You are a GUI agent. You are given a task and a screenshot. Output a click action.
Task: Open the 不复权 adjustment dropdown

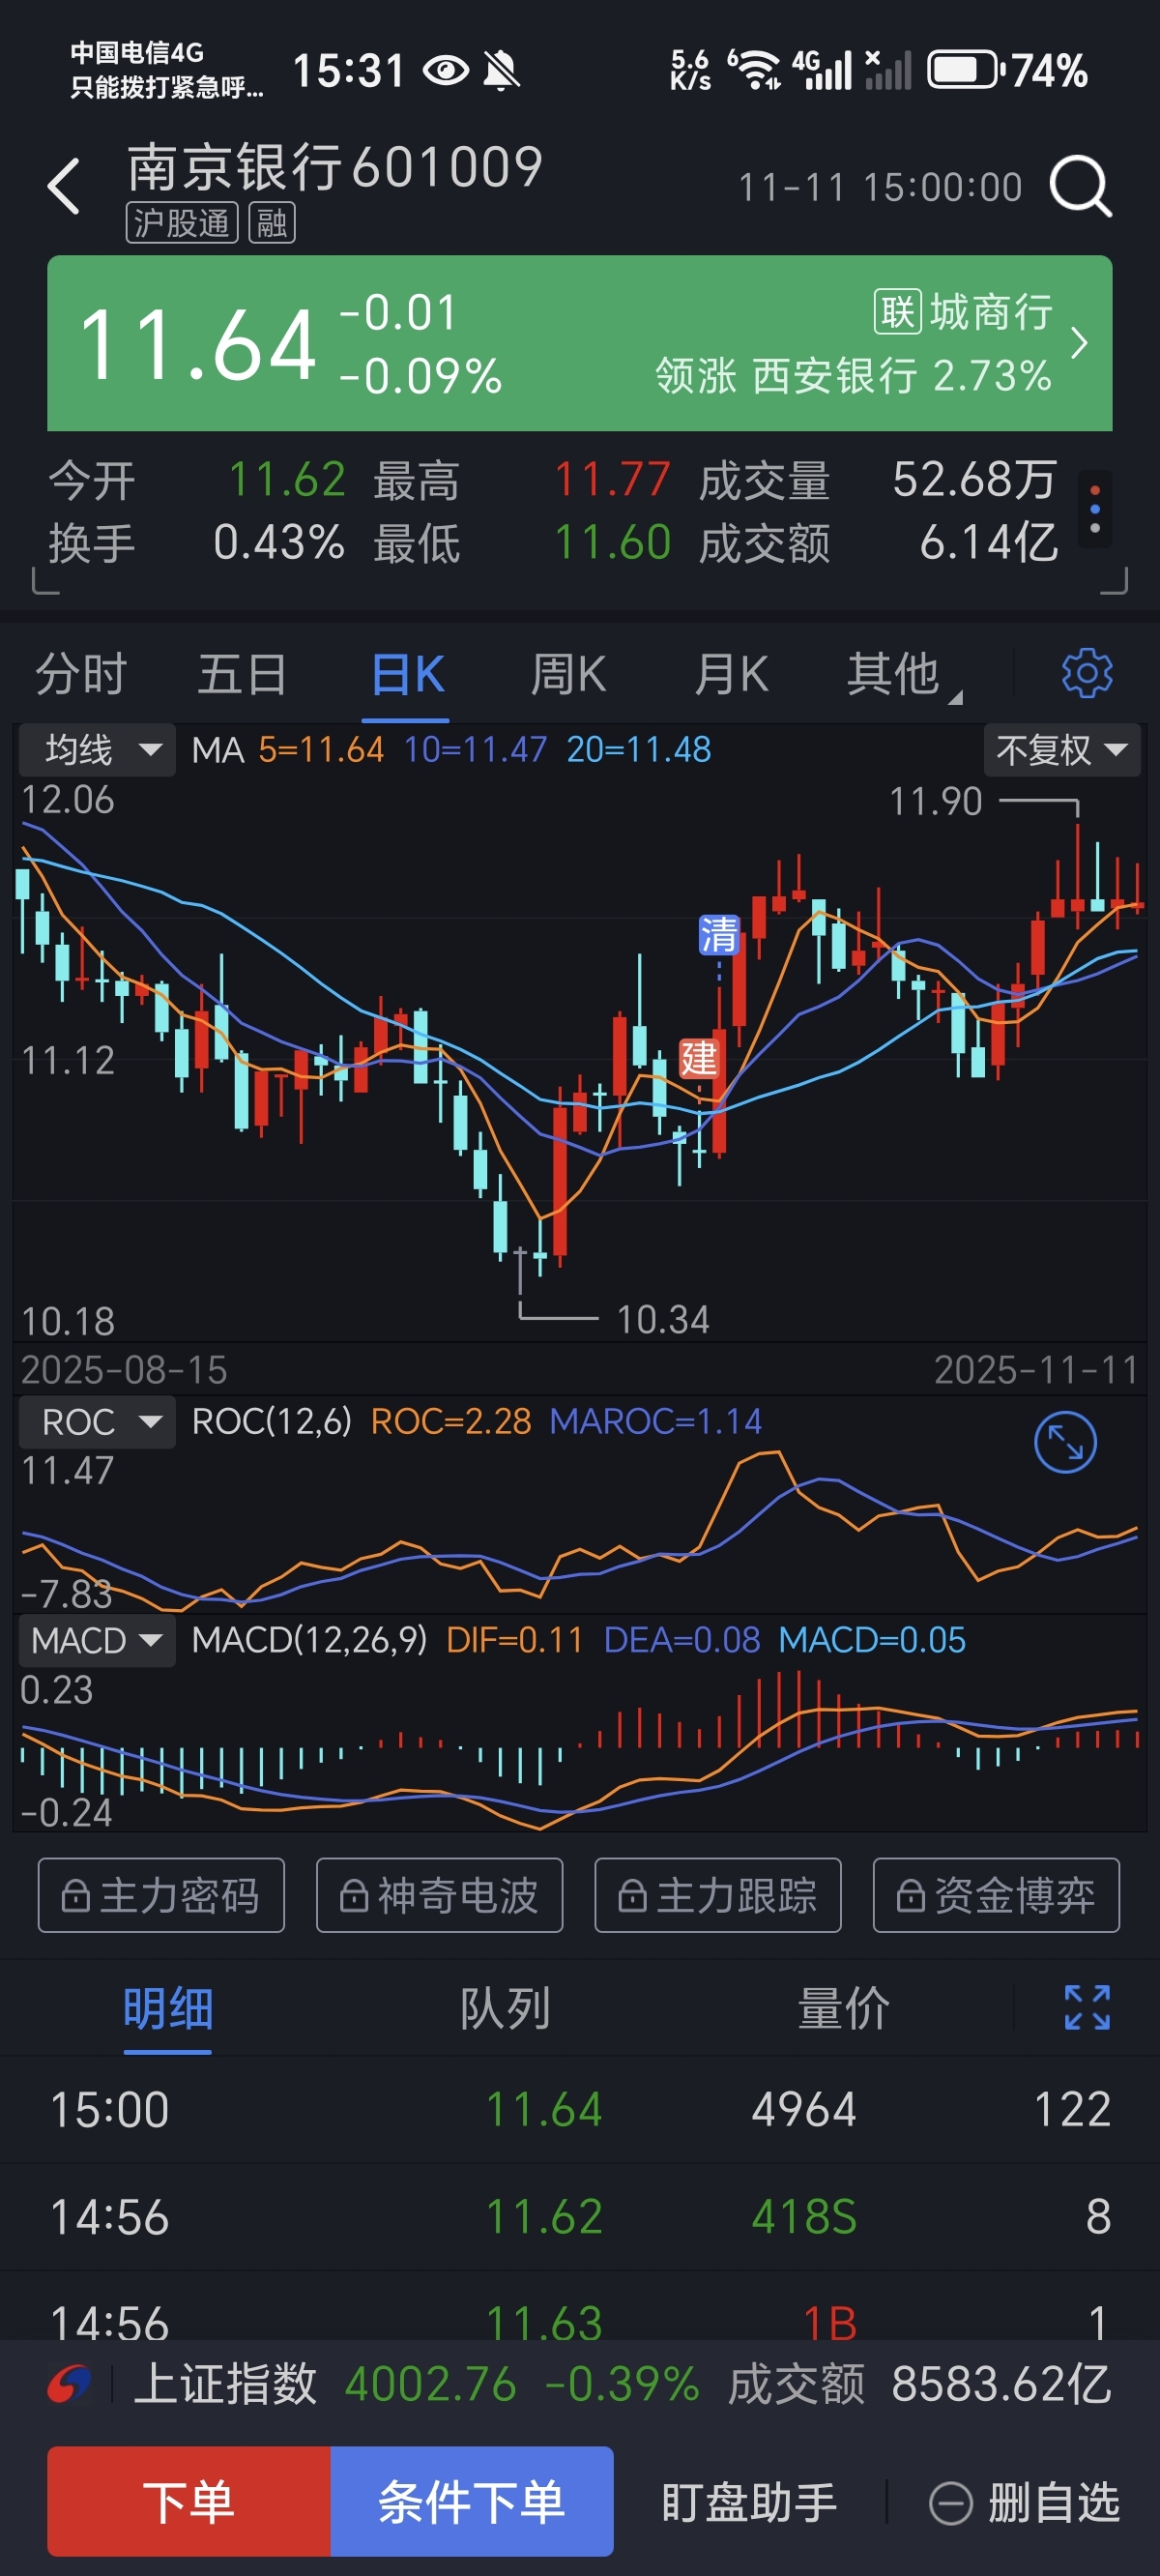click(x=1062, y=750)
